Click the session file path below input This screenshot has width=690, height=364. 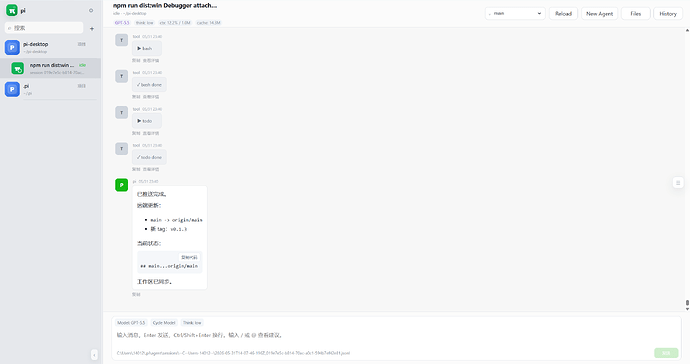(233, 353)
